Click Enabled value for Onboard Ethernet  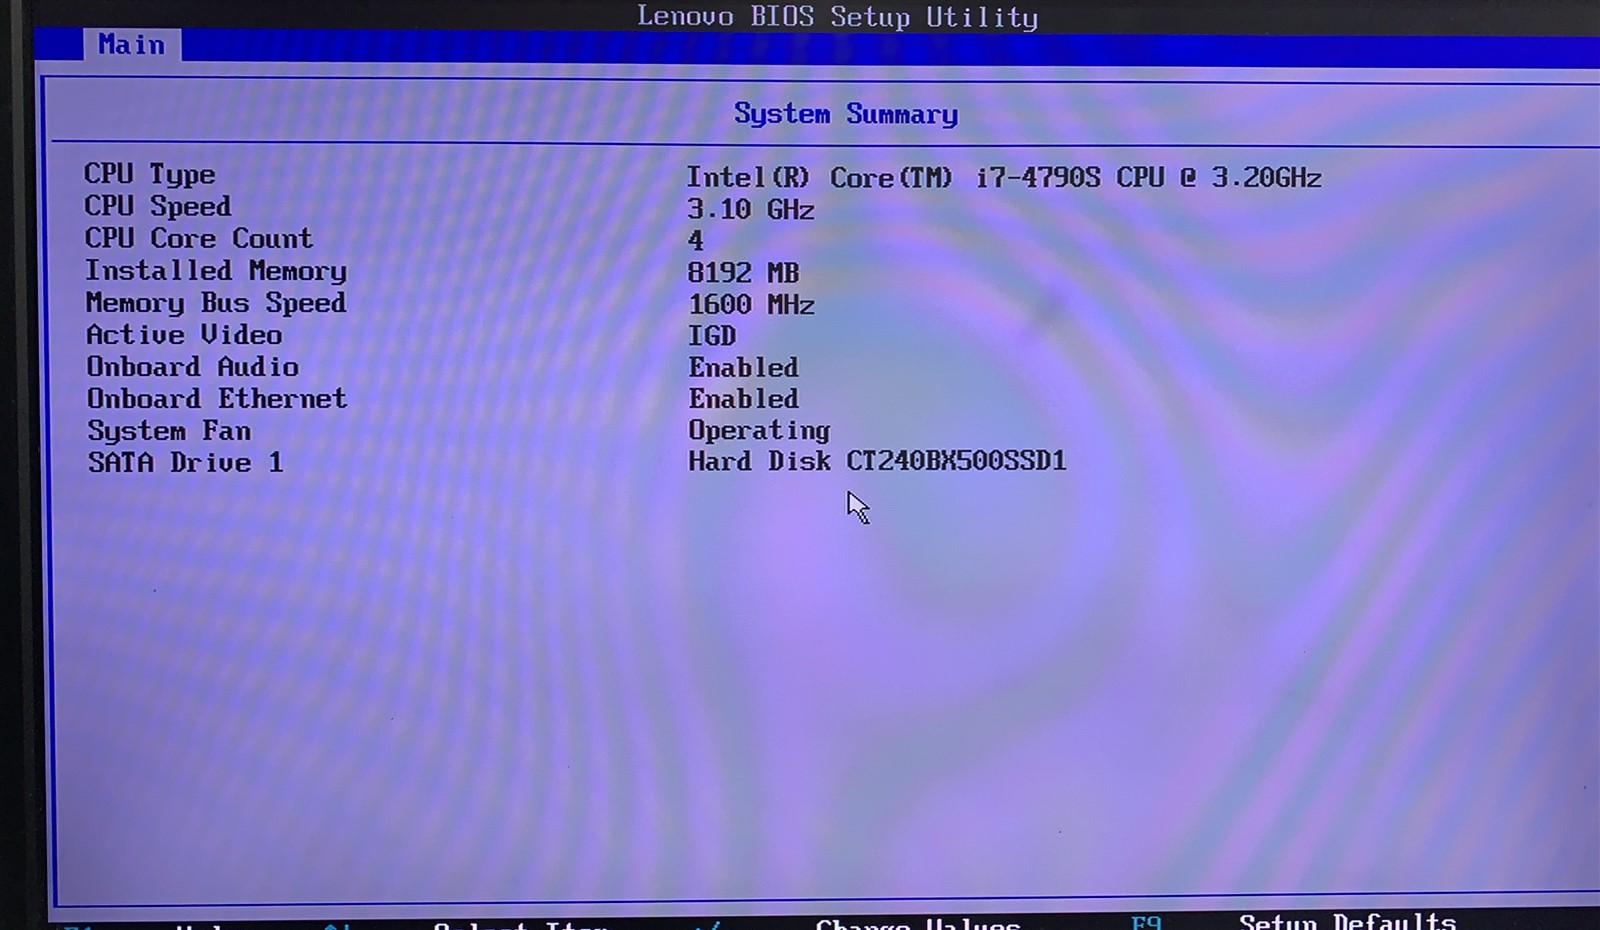coord(743,399)
